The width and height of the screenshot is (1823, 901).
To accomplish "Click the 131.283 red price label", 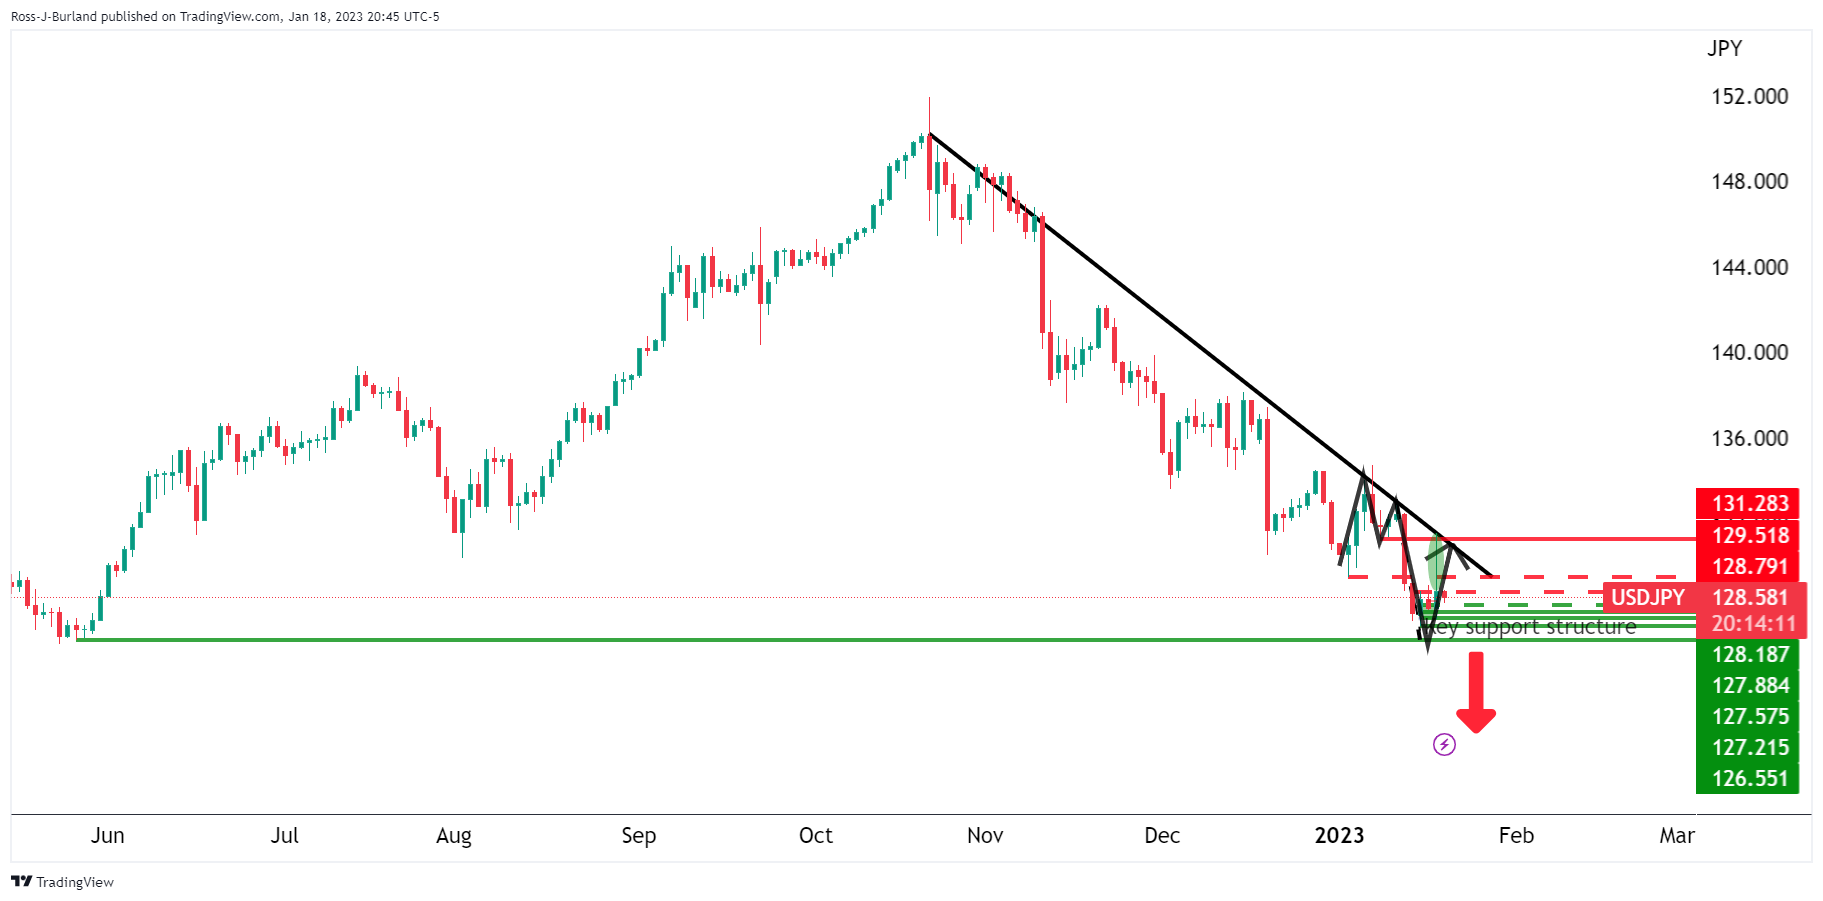I will click(x=1750, y=503).
